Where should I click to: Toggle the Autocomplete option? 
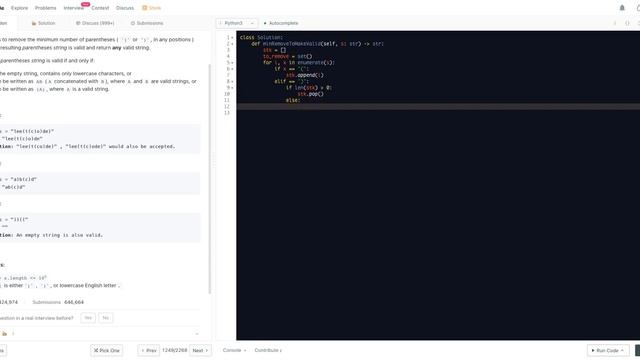pyautogui.click(x=281, y=23)
